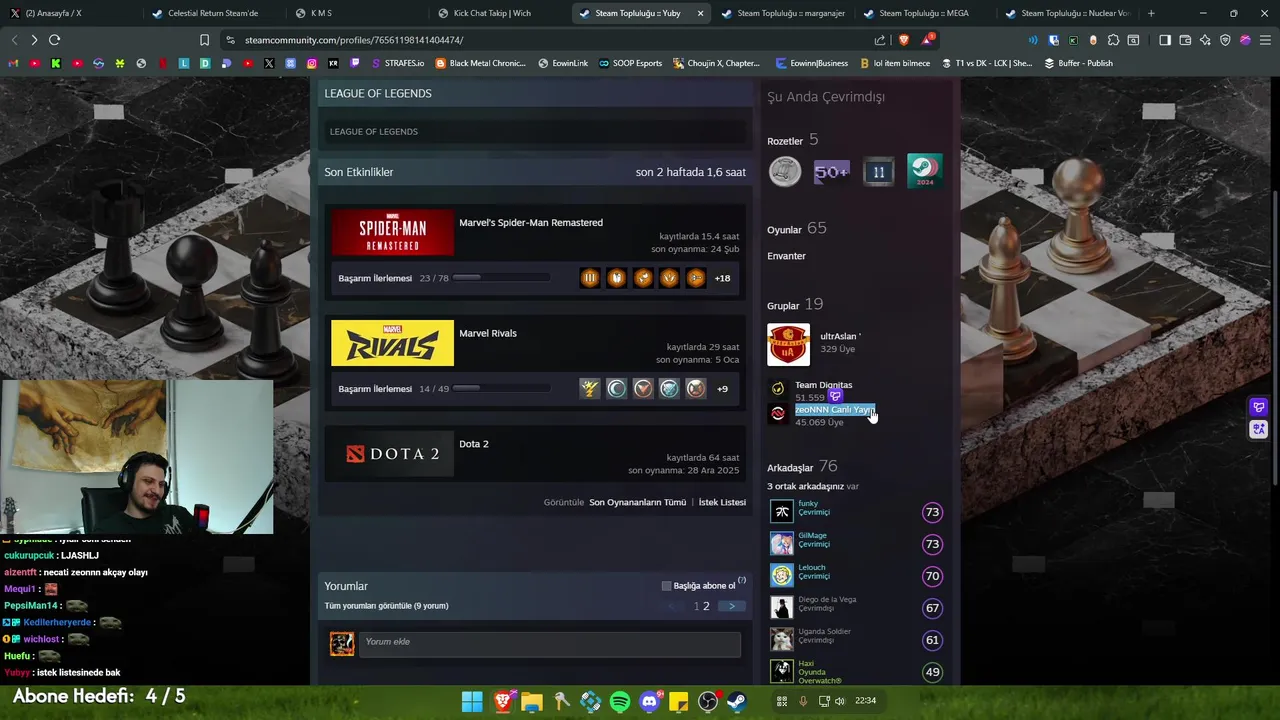Reload the Steam profile page
This screenshot has height=720, width=1280.
[x=54, y=40]
